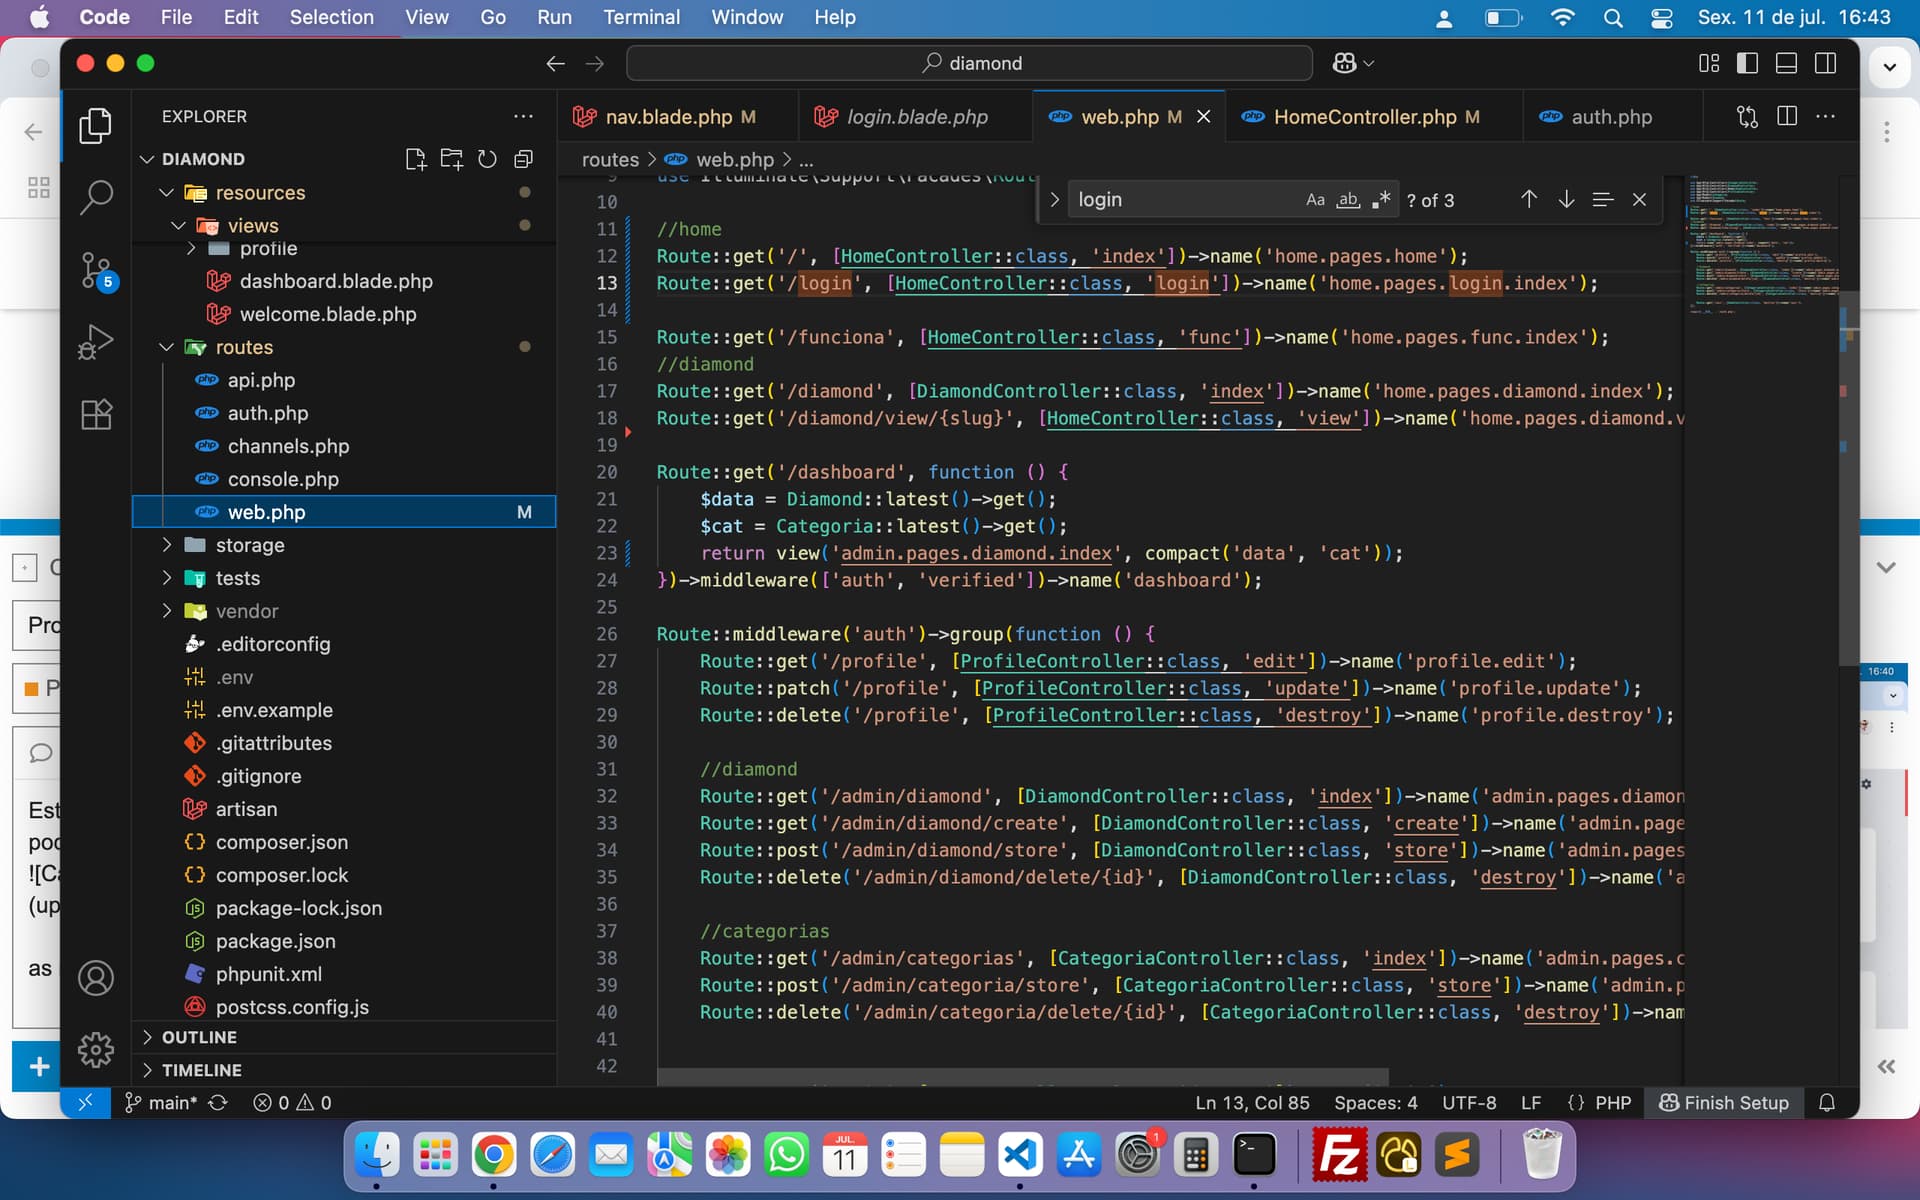Click the diamond command center search box

point(969,63)
